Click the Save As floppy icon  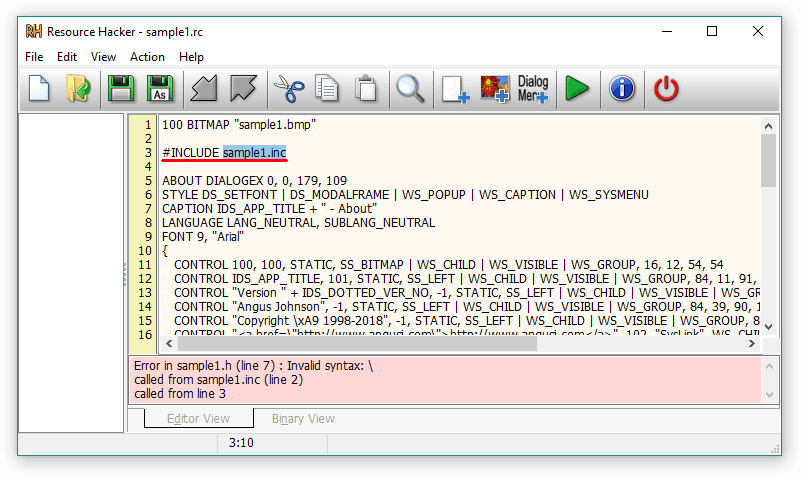(159, 89)
